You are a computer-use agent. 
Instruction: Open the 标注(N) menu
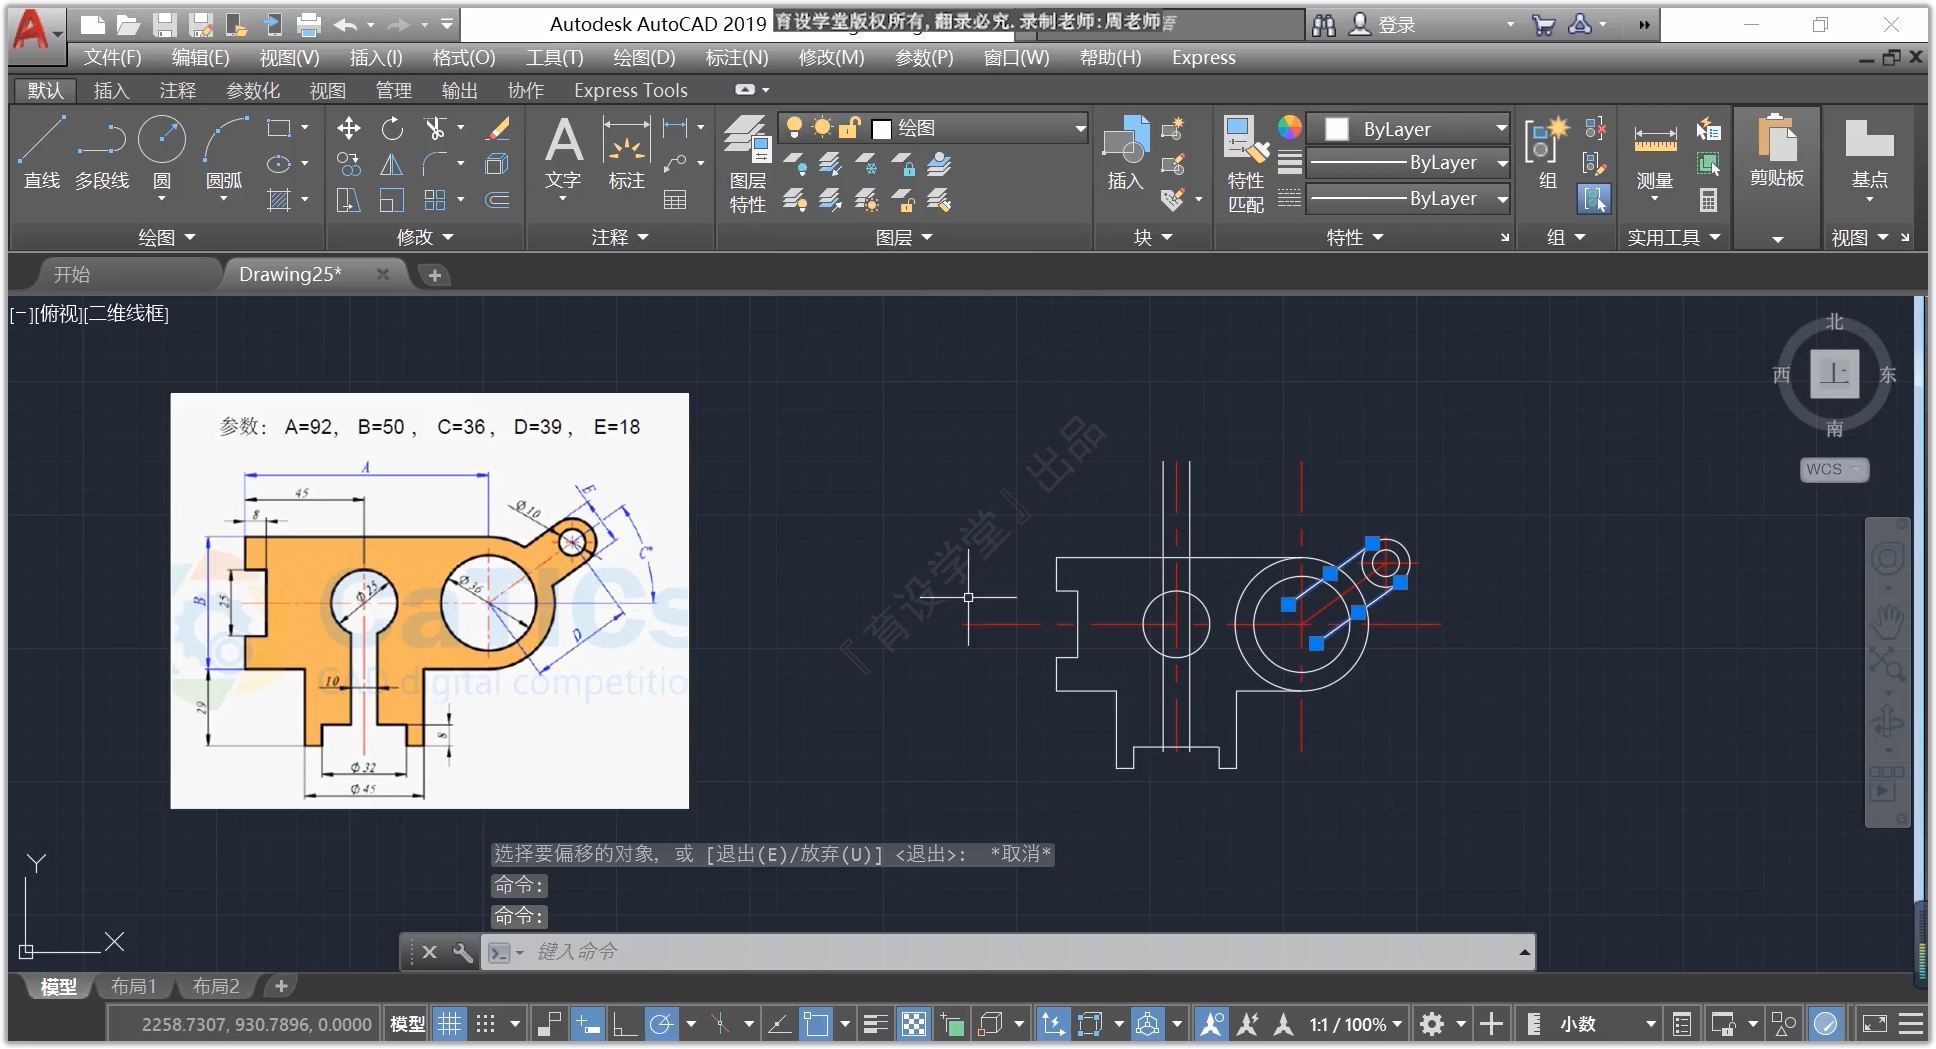coord(737,58)
